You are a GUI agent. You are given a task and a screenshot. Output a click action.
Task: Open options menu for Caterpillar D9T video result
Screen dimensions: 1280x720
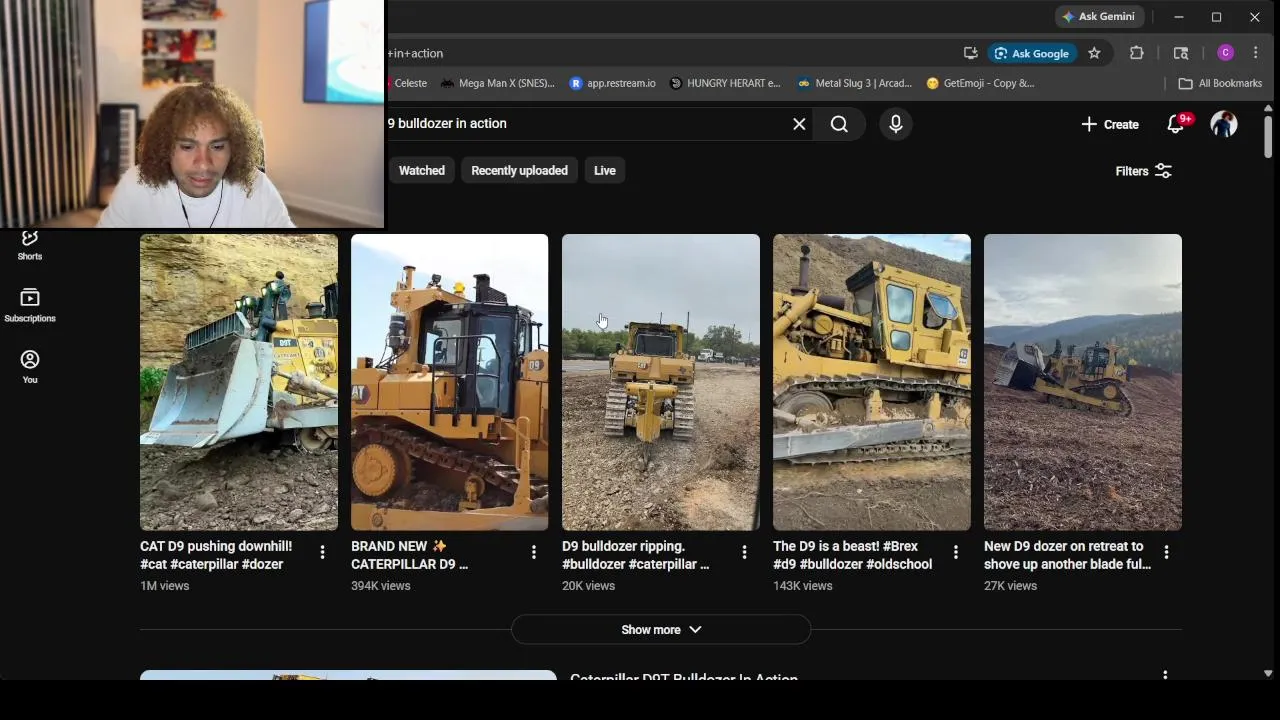click(1165, 676)
